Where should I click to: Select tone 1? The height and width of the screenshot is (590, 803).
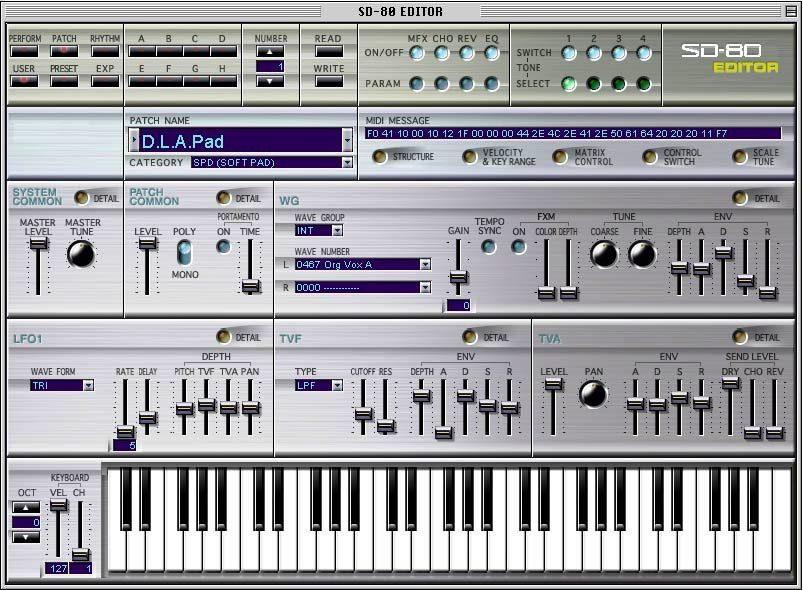[568, 83]
